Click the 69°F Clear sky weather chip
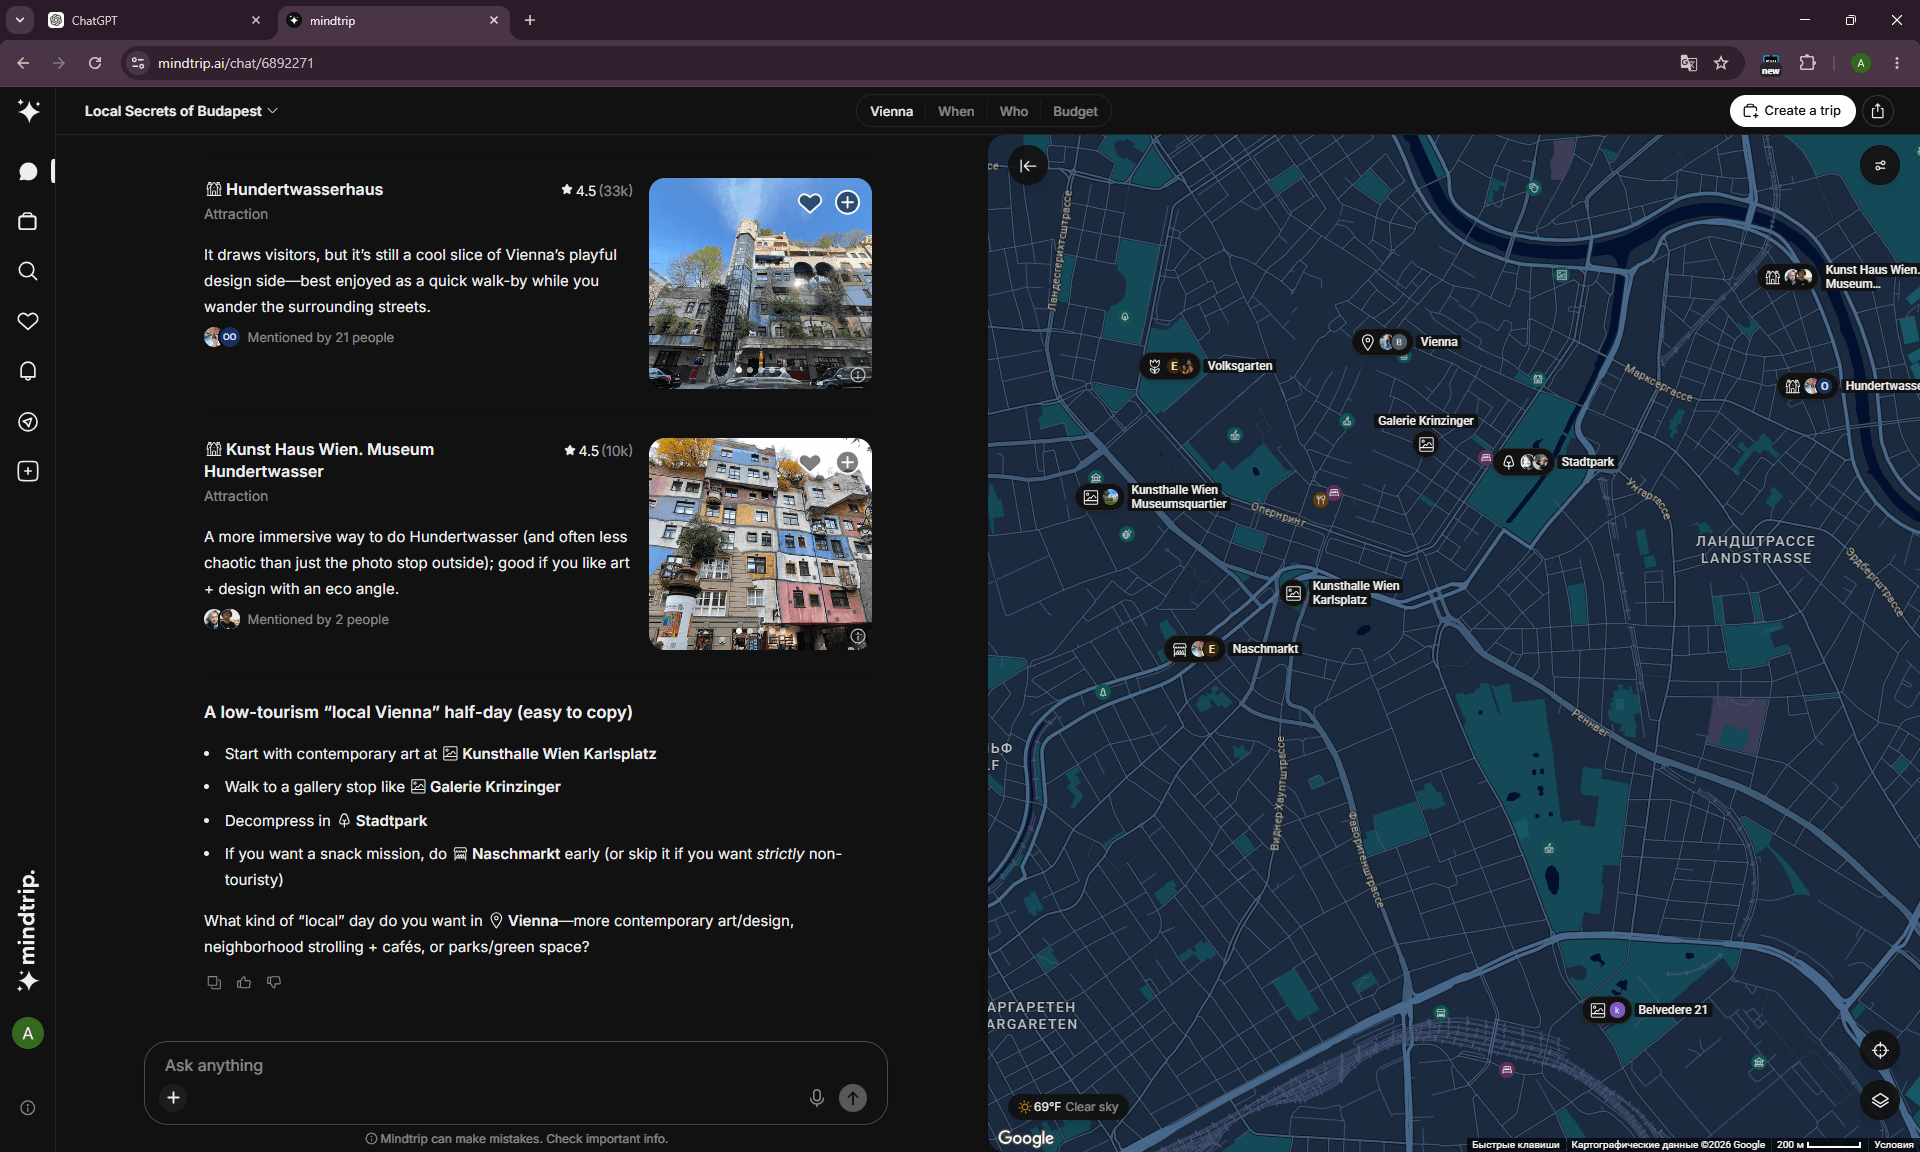The height and width of the screenshot is (1152, 1920). point(1068,1107)
